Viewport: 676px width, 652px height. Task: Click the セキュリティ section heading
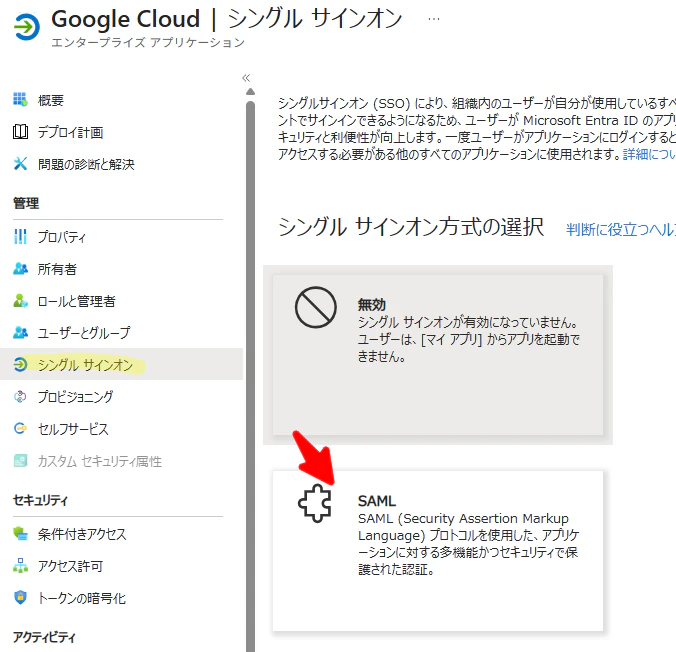click(x=40, y=500)
